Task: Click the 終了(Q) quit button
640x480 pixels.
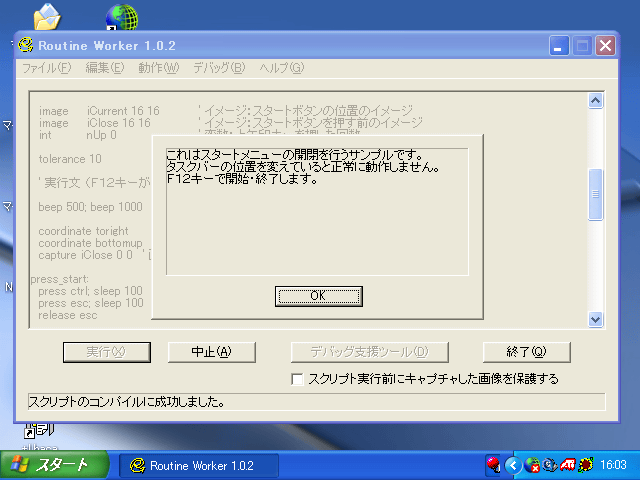Action: (x=526, y=352)
